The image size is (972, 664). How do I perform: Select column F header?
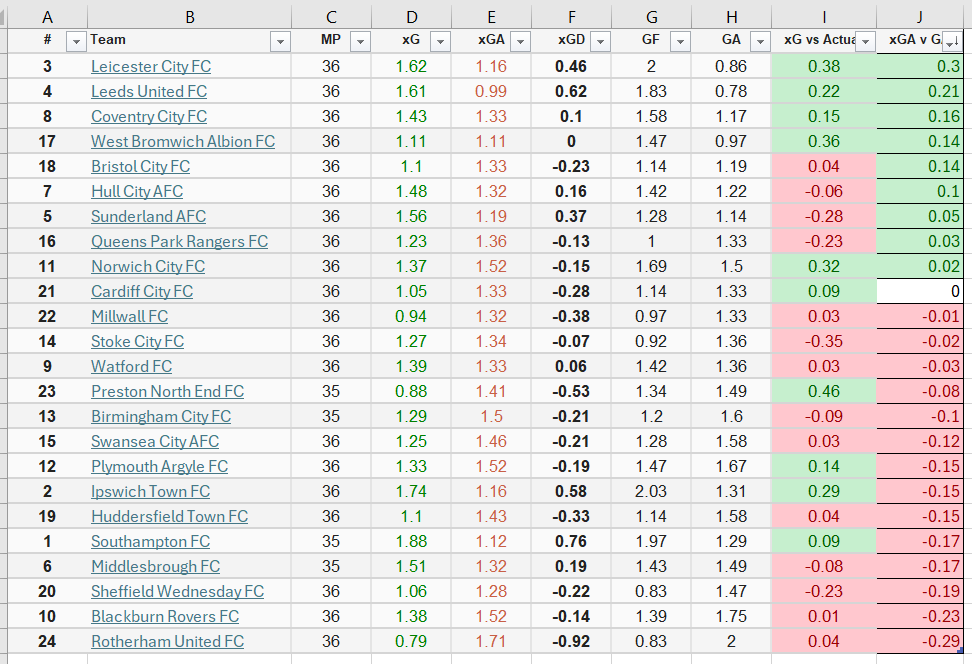pos(572,17)
